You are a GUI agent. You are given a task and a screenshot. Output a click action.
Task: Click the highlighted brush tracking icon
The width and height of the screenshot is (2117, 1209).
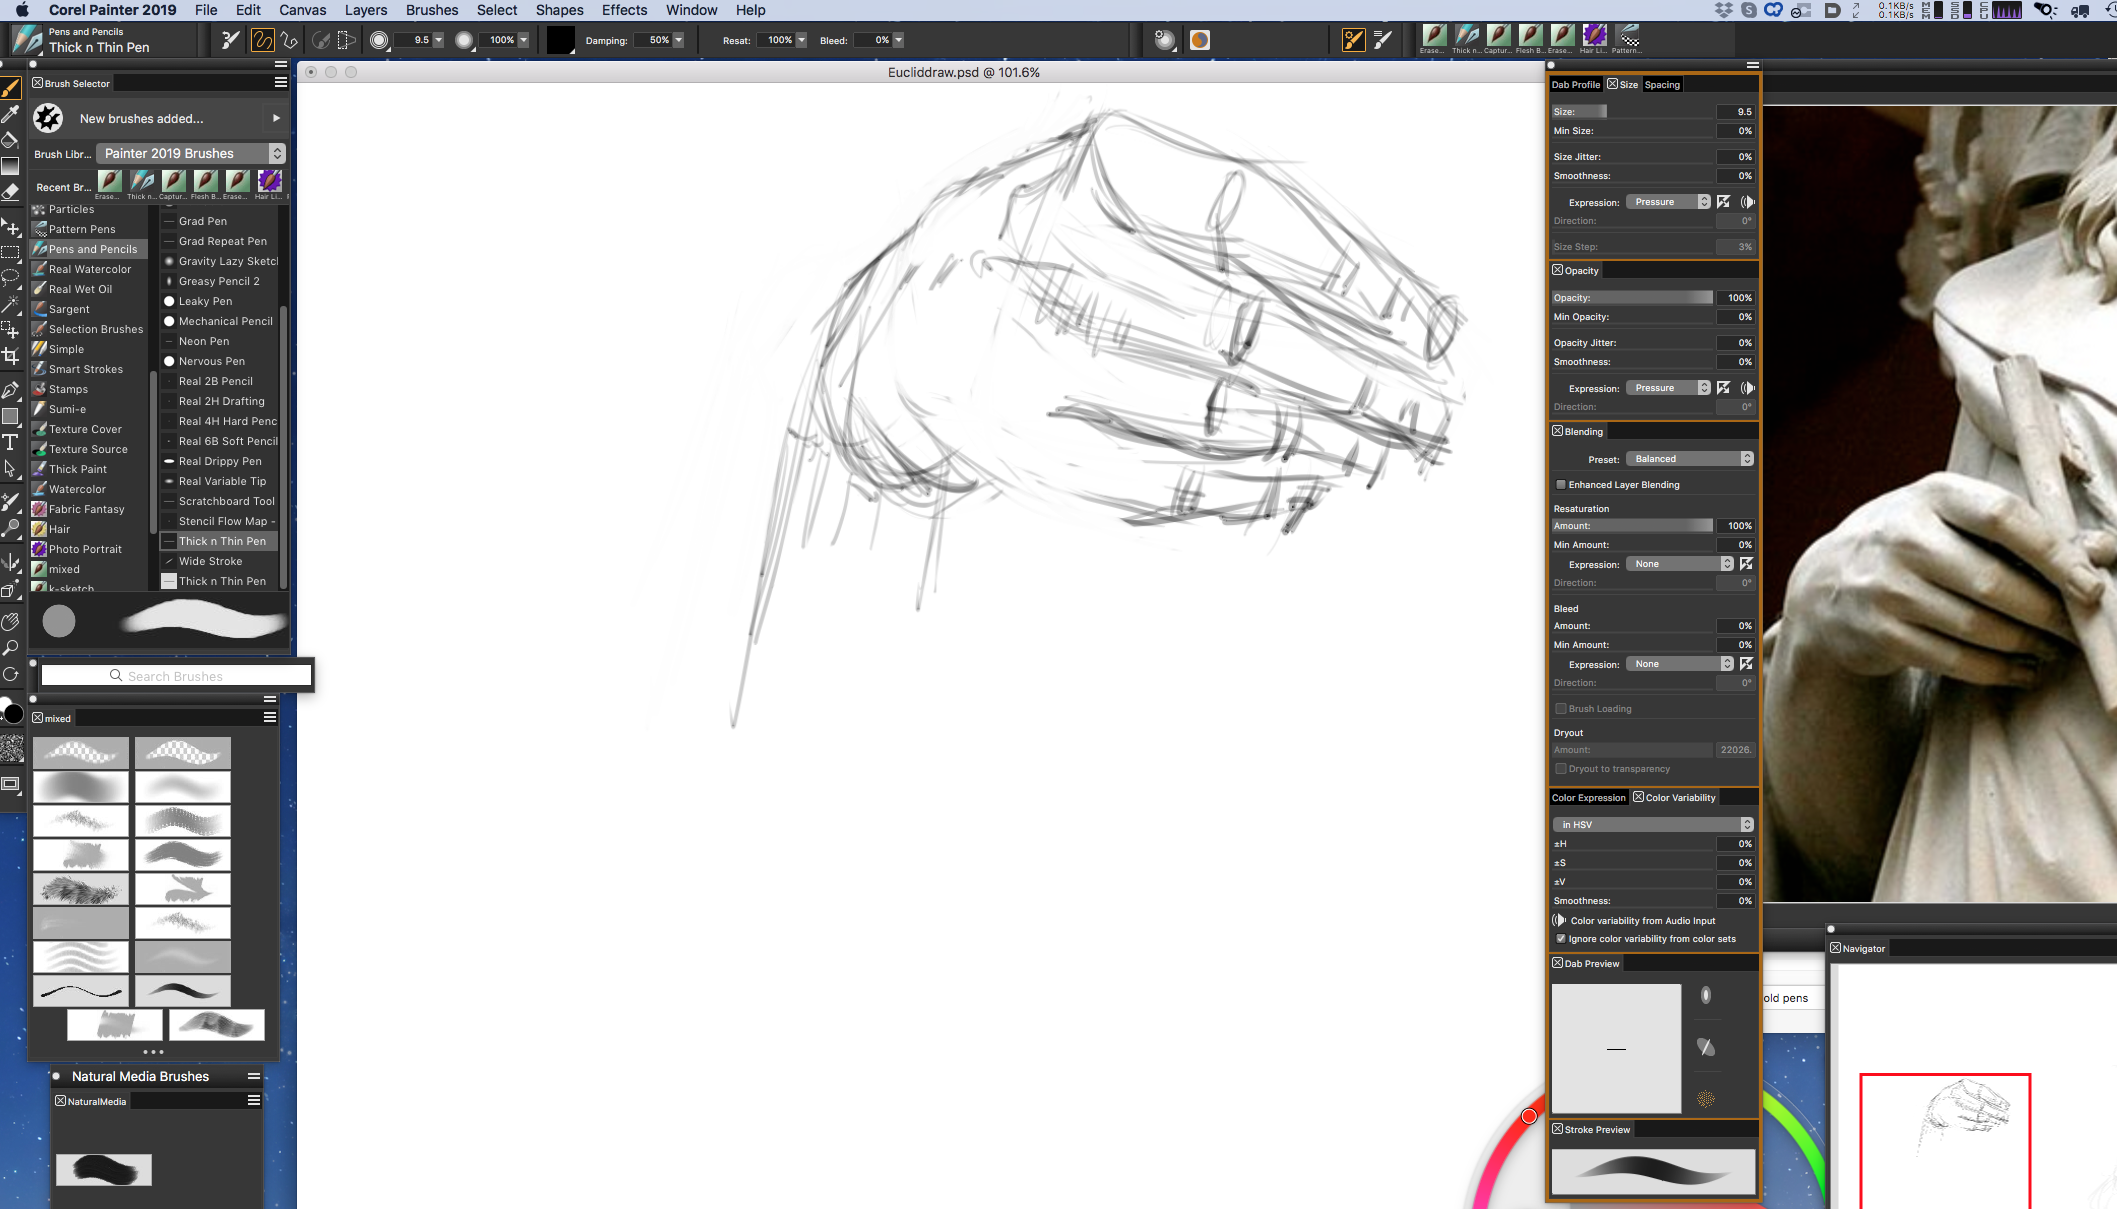pyautogui.click(x=1354, y=40)
